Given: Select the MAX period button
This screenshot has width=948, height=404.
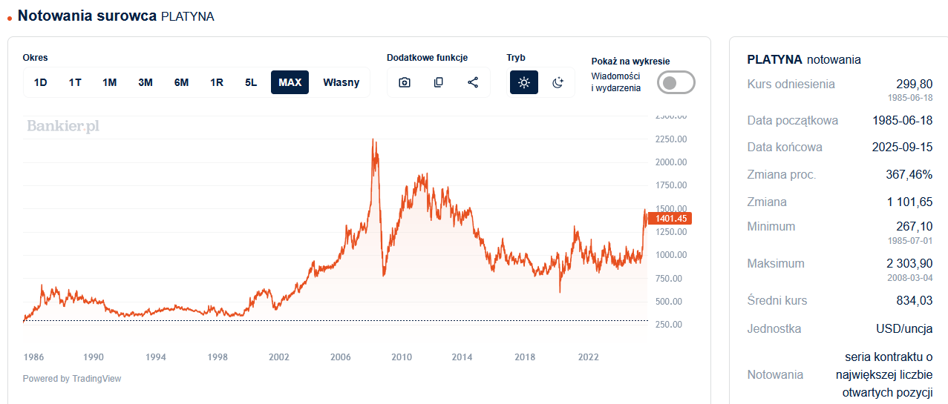Looking at the screenshot, I should 290,82.
